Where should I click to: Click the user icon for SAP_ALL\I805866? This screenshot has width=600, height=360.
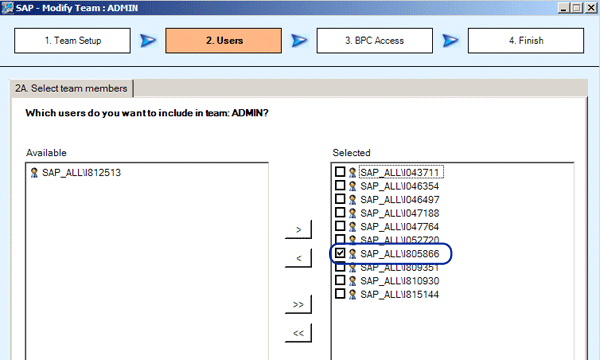point(352,254)
